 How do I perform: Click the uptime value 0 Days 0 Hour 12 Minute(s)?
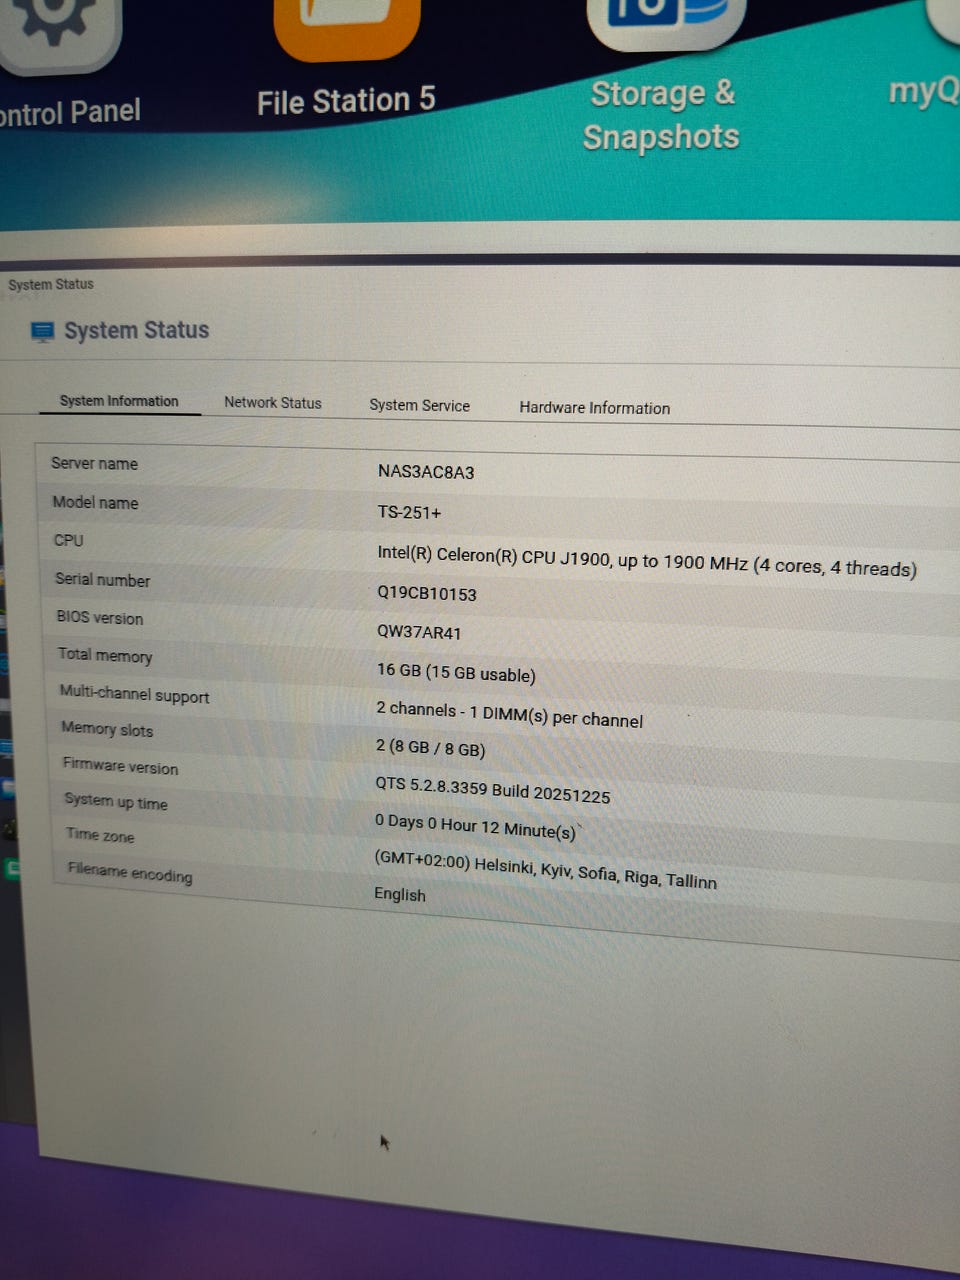point(475,826)
